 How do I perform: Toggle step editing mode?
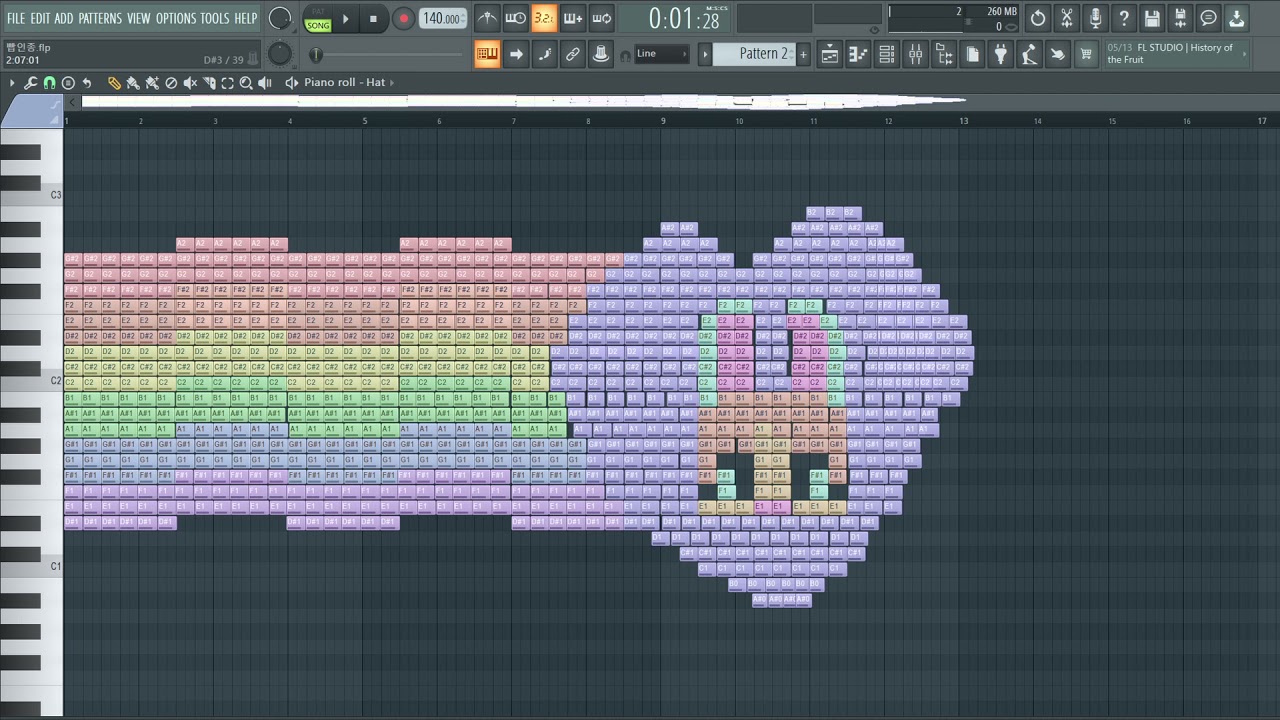tap(545, 54)
